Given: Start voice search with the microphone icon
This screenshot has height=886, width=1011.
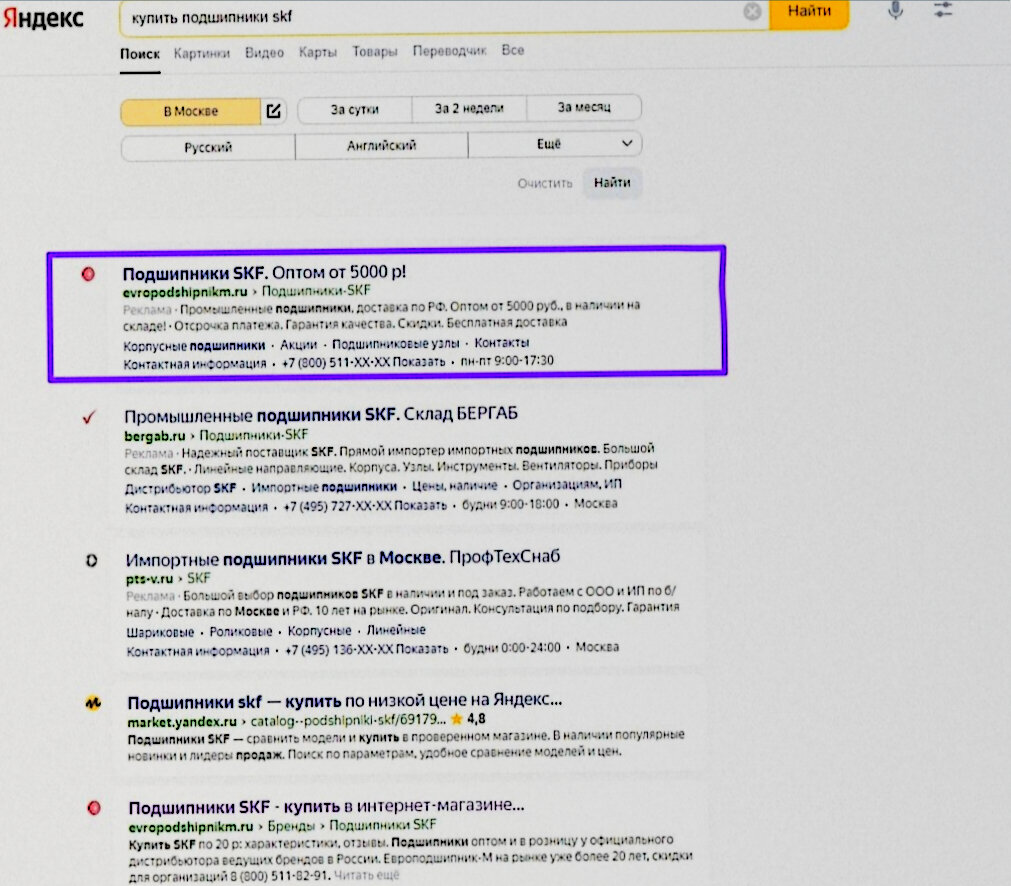Looking at the screenshot, I should pos(895,10).
